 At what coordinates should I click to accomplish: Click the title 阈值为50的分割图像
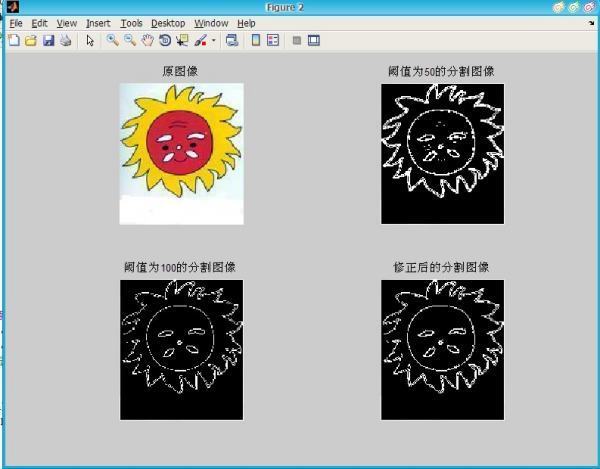coord(441,71)
